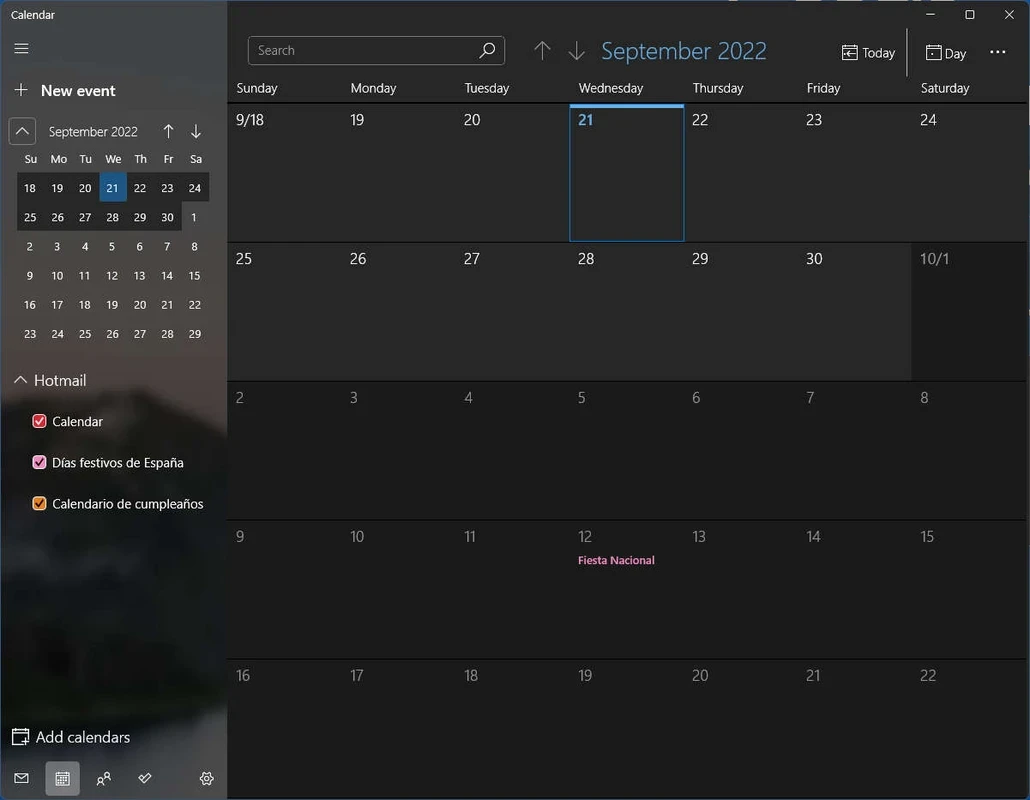Move mini calendar down one month
The width and height of the screenshot is (1030, 800).
click(x=196, y=131)
